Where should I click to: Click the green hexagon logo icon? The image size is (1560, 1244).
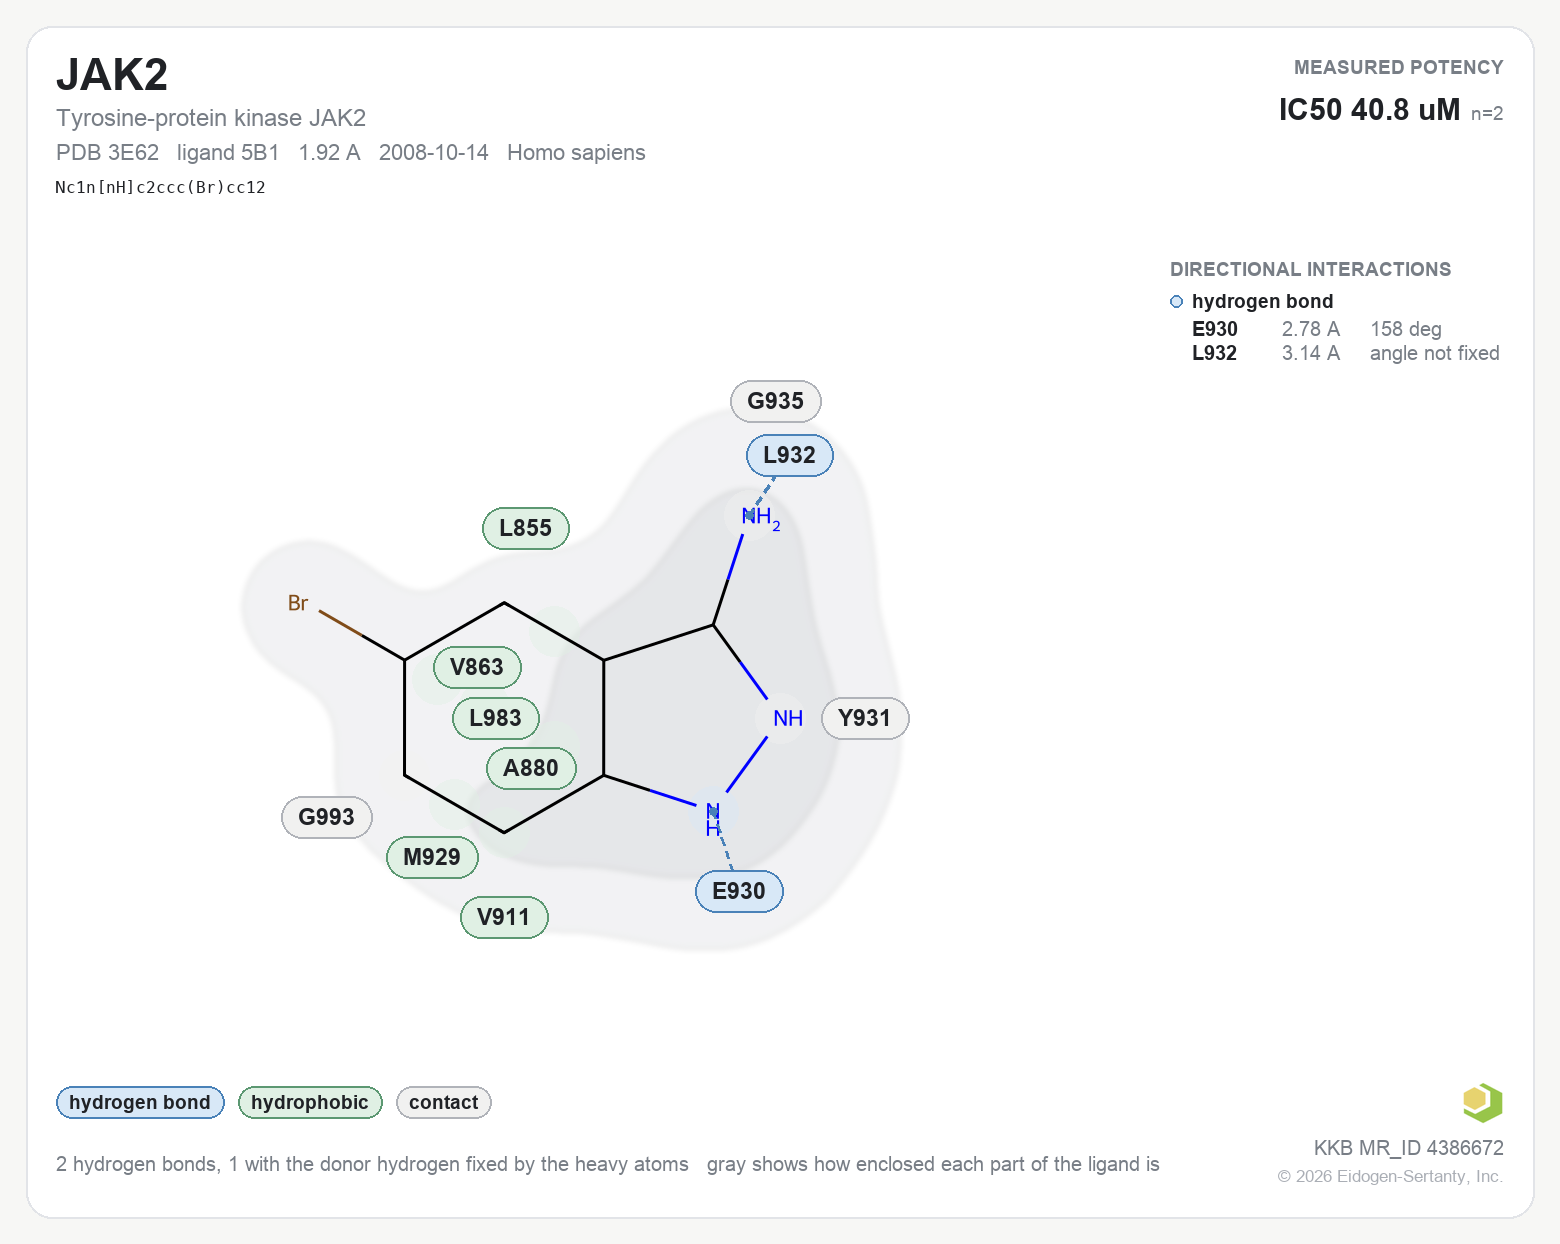1482,1103
